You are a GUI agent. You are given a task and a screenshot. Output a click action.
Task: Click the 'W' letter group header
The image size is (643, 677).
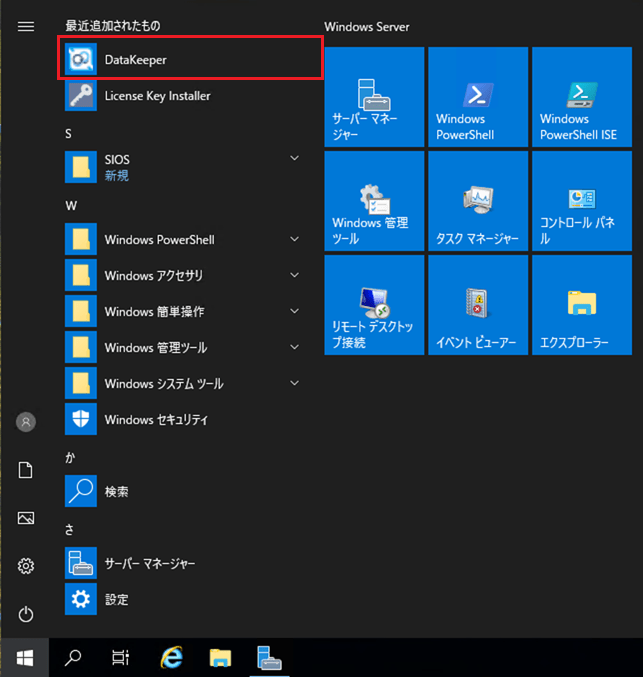click(x=71, y=206)
